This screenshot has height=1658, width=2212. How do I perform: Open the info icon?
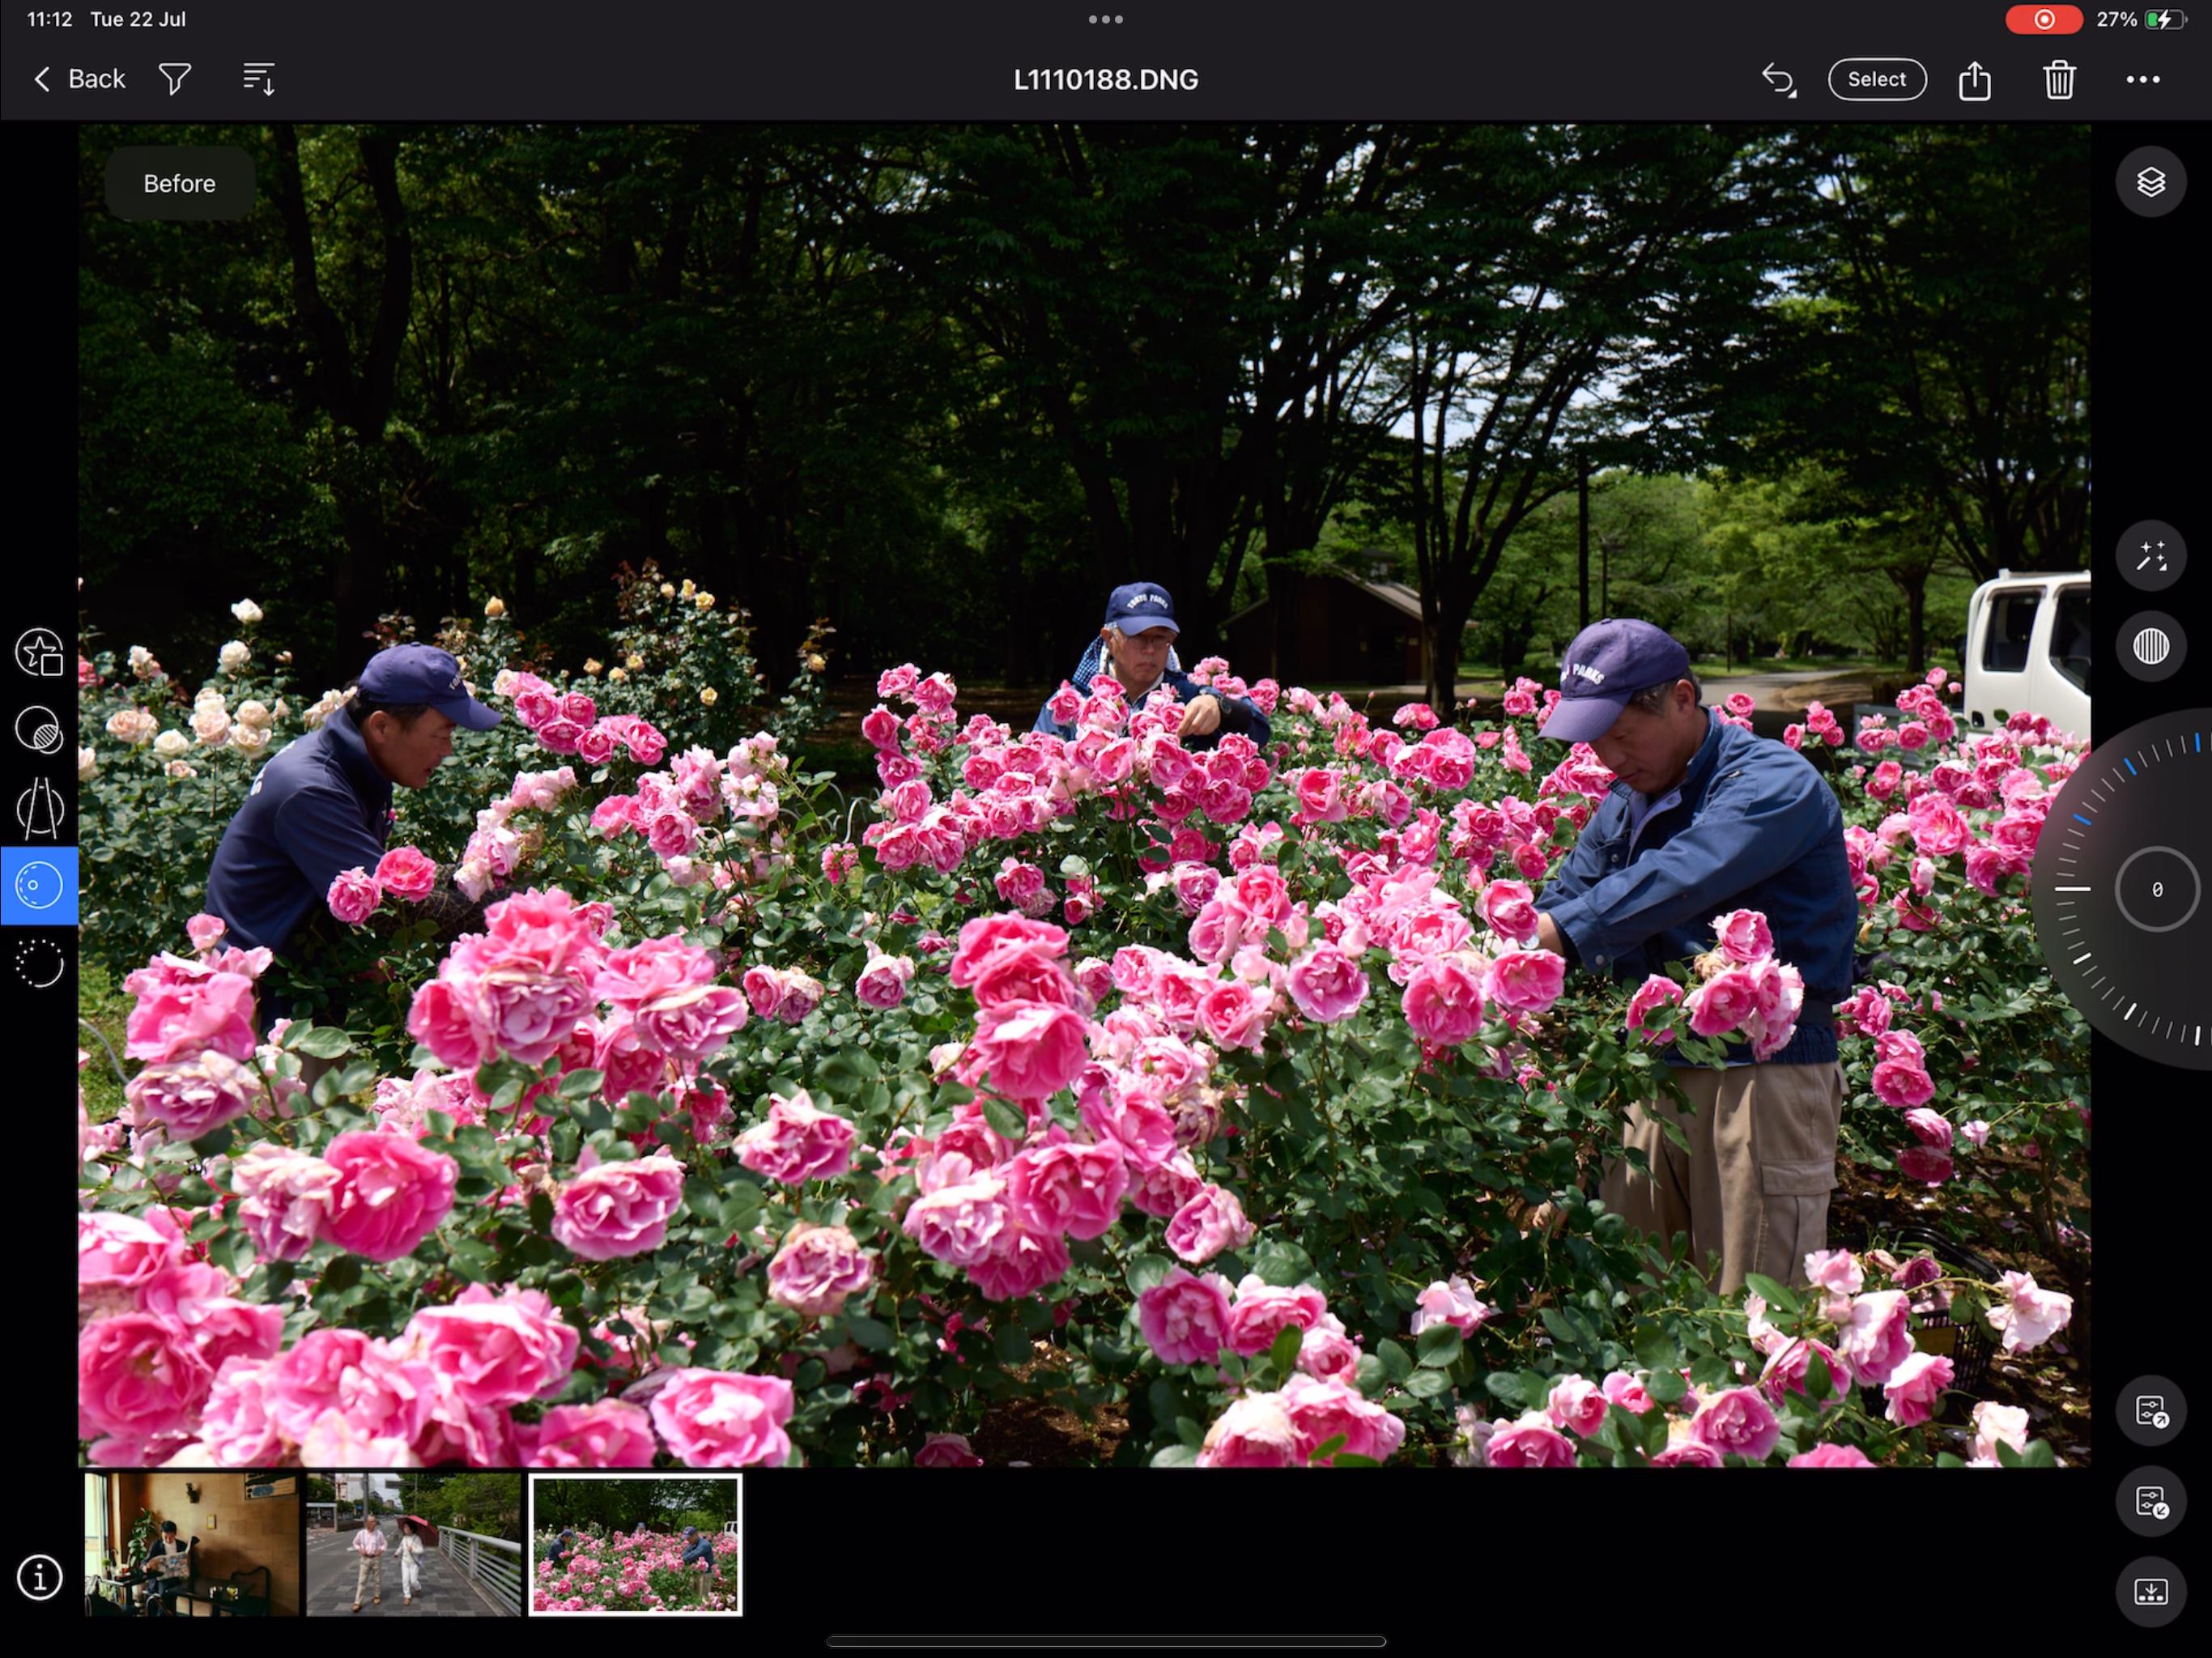click(x=39, y=1578)
